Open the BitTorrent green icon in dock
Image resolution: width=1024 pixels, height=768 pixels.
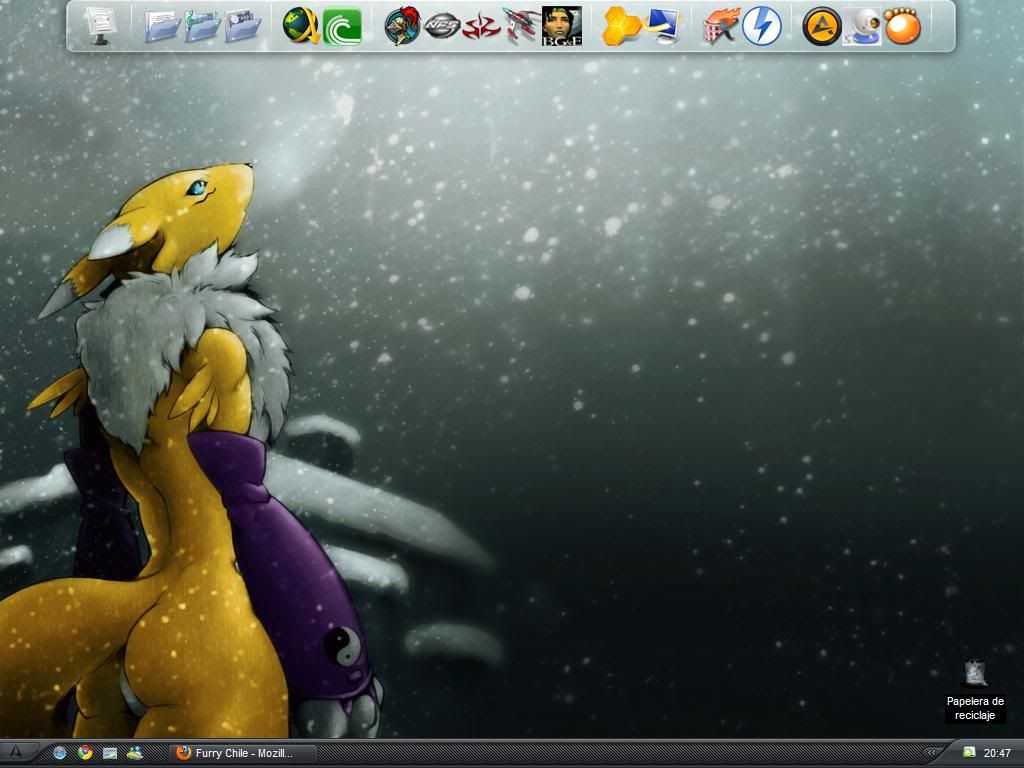(x=342, y=26)
